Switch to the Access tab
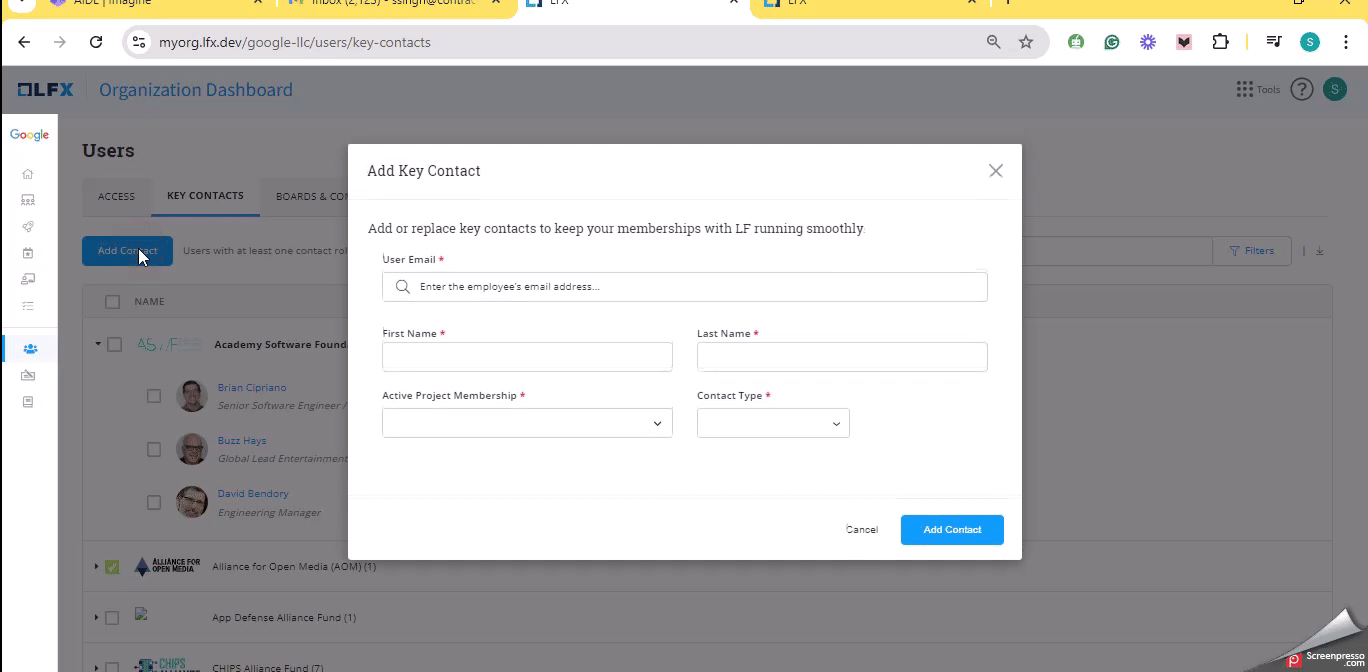The height and width of the screenshot is (672, 1368). (x=116, y=196)
